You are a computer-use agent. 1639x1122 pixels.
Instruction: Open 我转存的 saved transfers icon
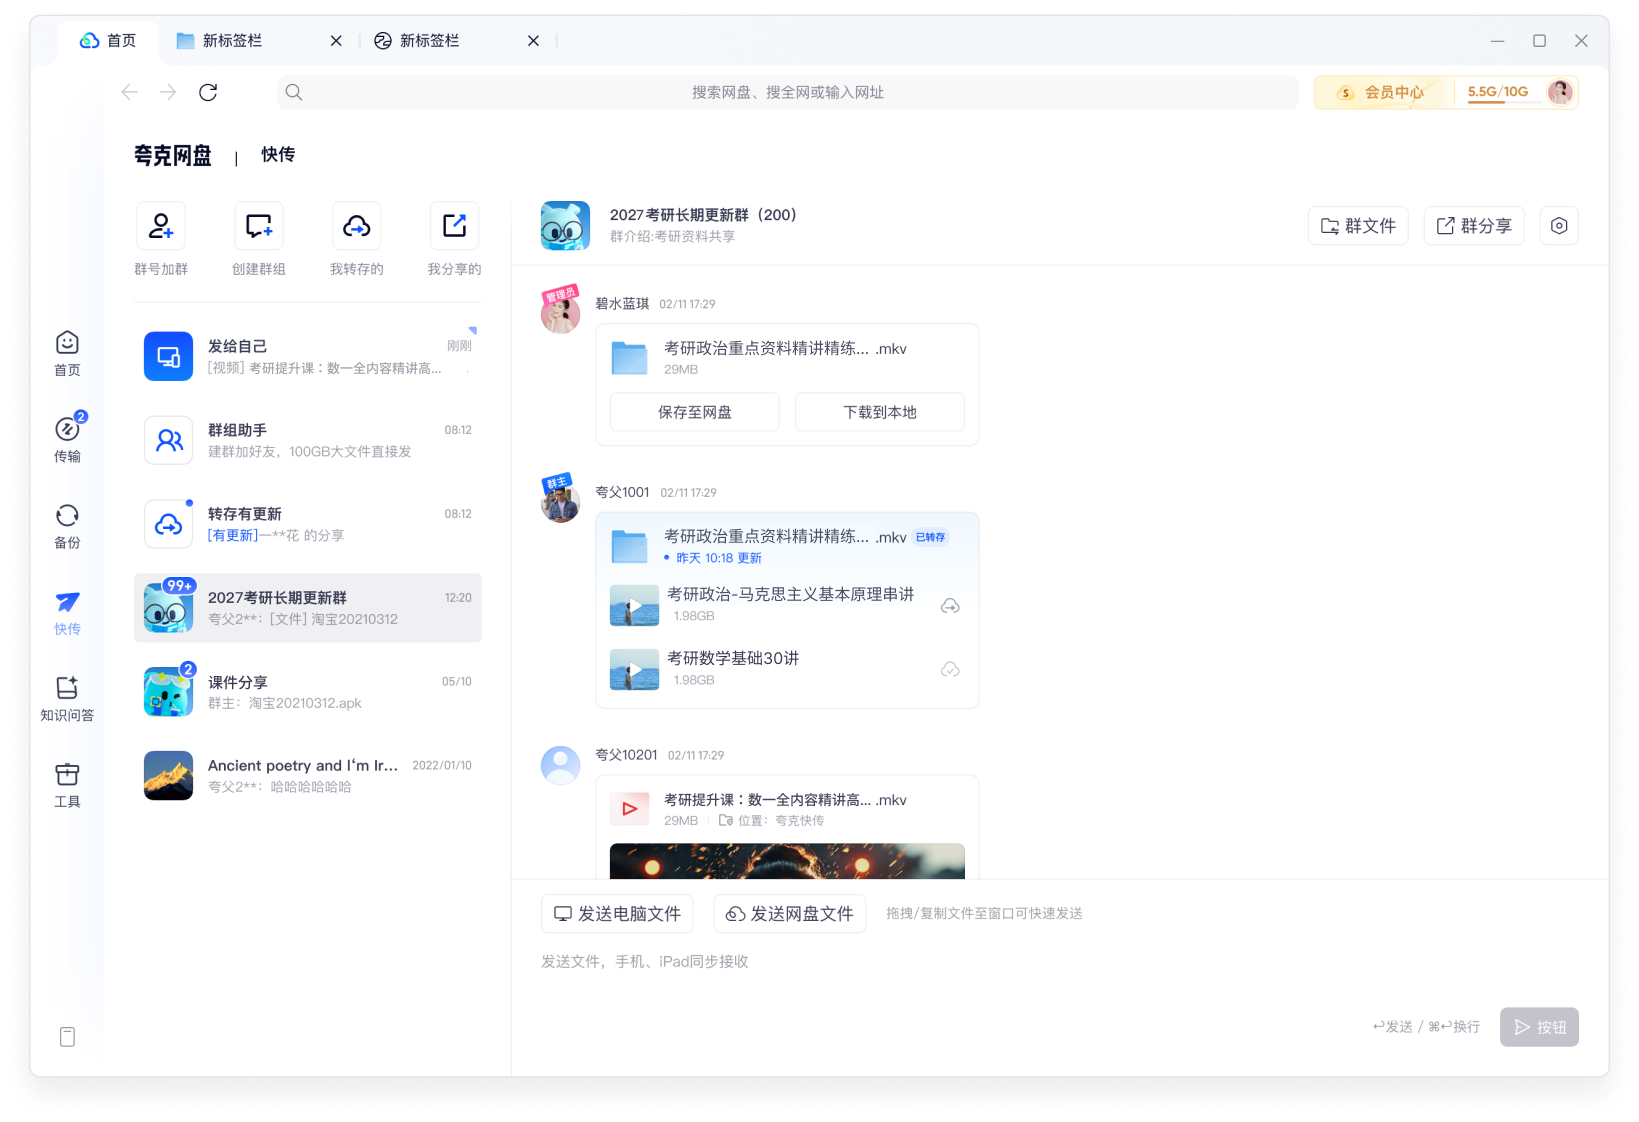point(356,226)
